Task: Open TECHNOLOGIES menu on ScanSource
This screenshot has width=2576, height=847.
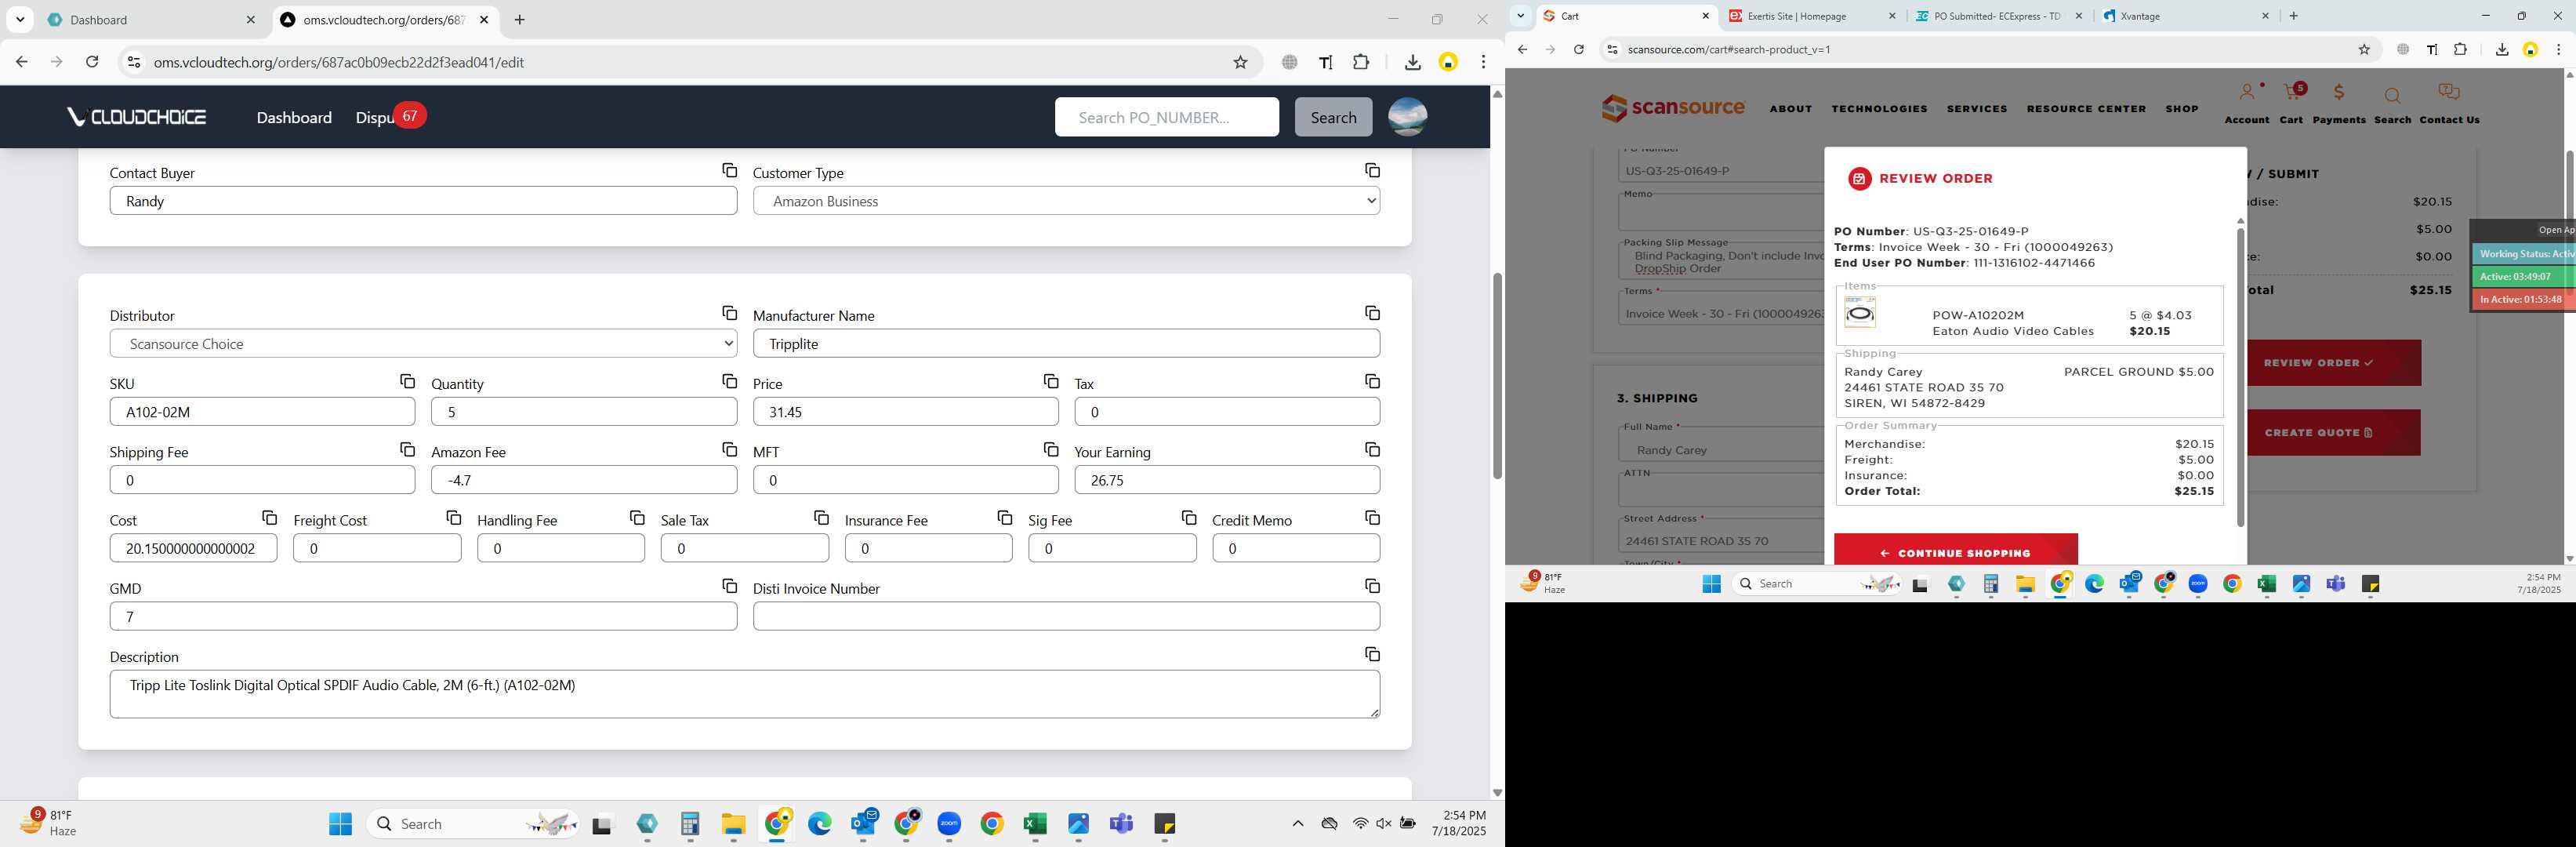Action: coord(1879,109)
